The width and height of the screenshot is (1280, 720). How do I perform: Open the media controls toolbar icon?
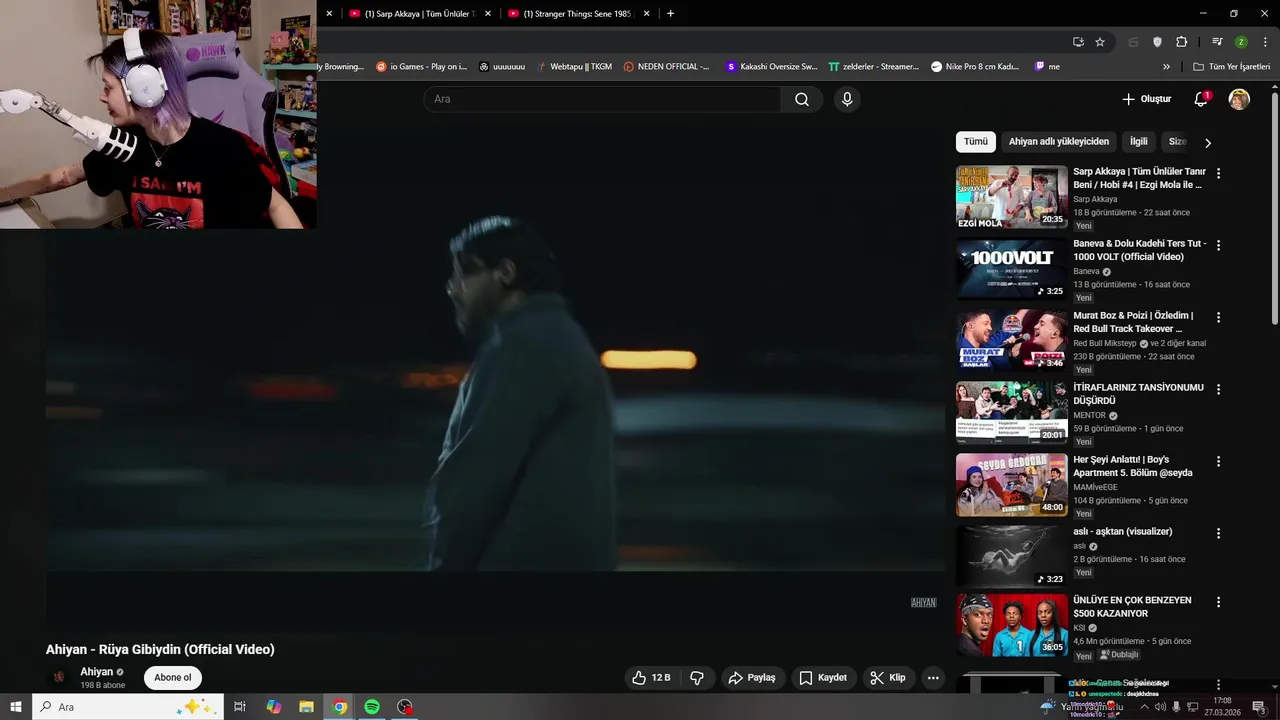tap(1217, 42)
